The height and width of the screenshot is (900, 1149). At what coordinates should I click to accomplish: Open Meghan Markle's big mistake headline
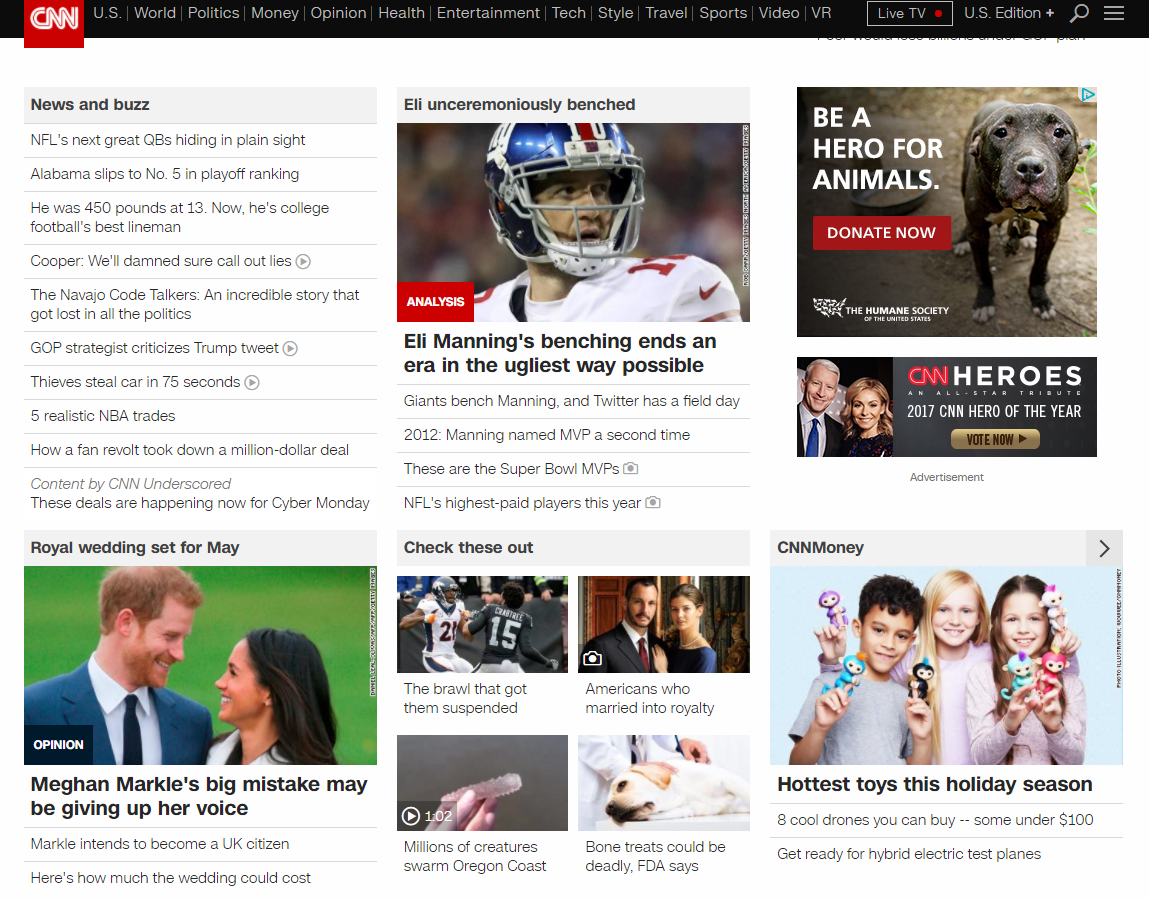click(x=199, y=796)
